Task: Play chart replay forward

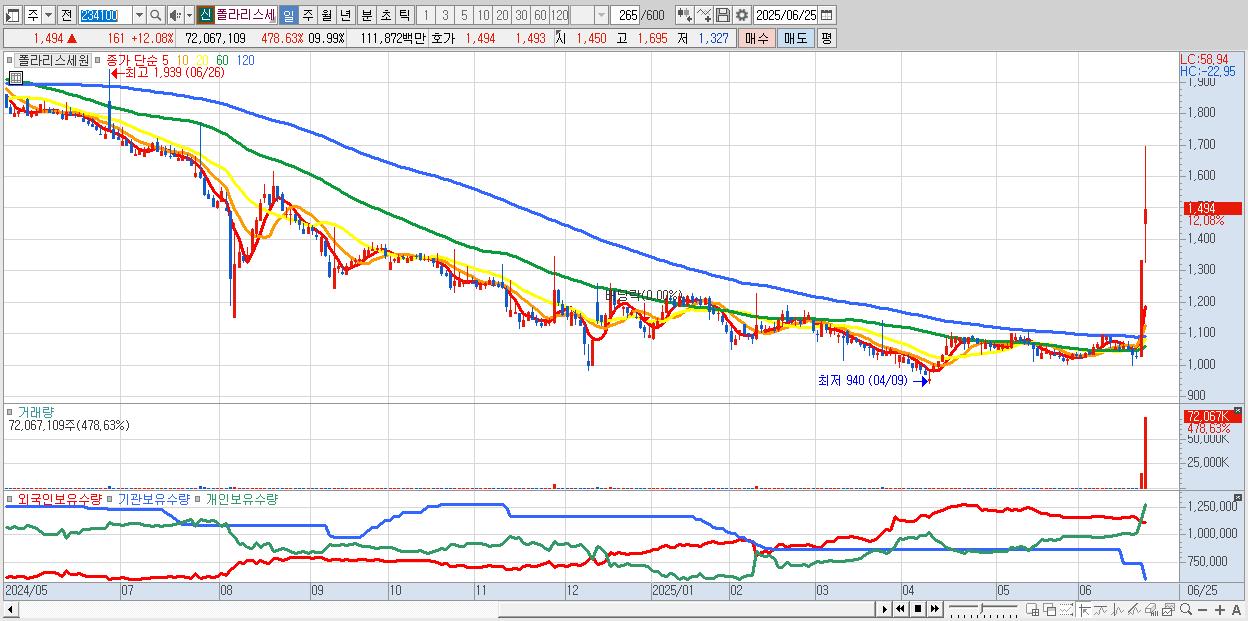Action: [885, 609]
